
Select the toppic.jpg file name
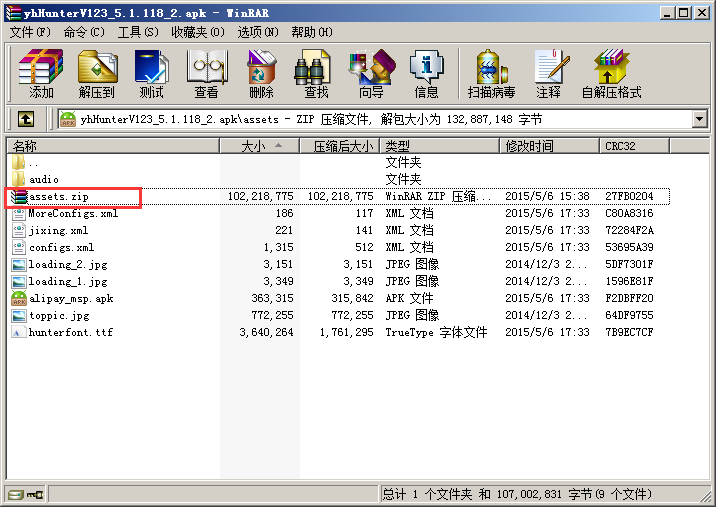pos(59,316)
